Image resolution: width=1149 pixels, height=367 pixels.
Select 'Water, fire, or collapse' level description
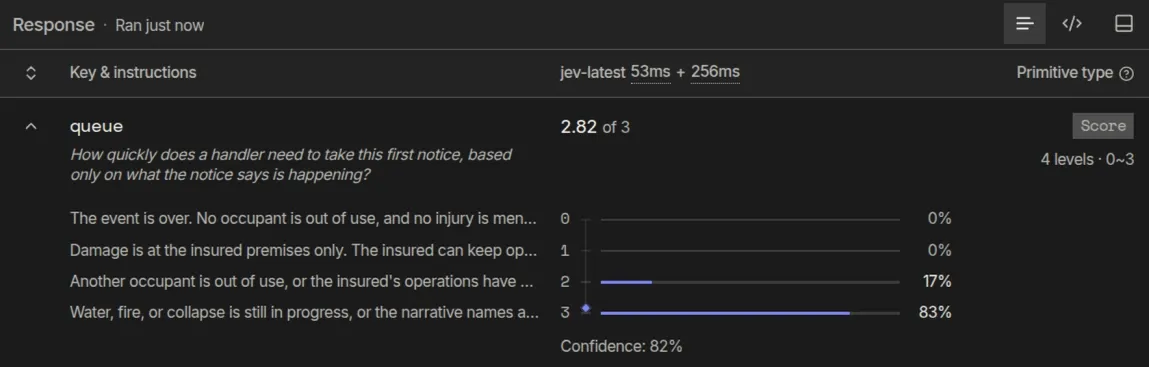[x=304, y=312]
